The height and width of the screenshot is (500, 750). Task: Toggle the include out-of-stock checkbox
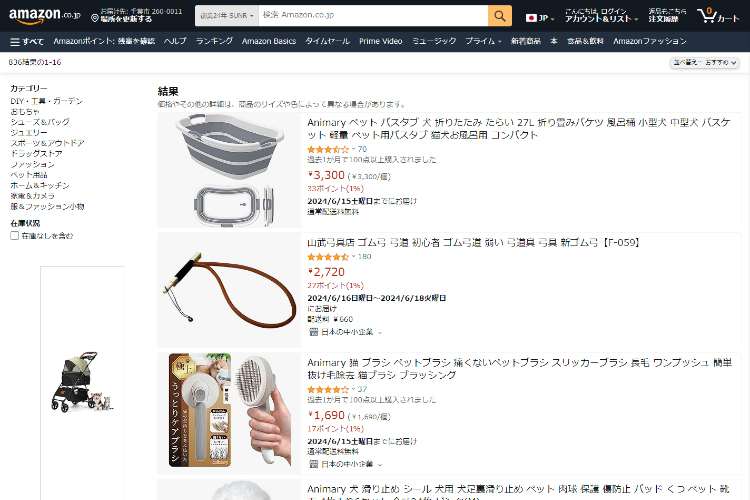[x=15, y=235]
